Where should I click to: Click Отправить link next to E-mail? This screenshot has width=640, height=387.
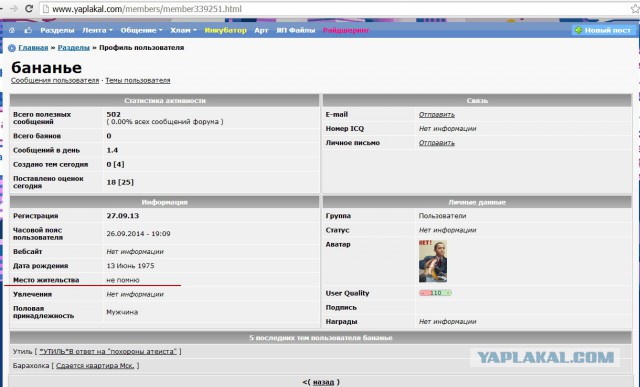tap(436, 115)
